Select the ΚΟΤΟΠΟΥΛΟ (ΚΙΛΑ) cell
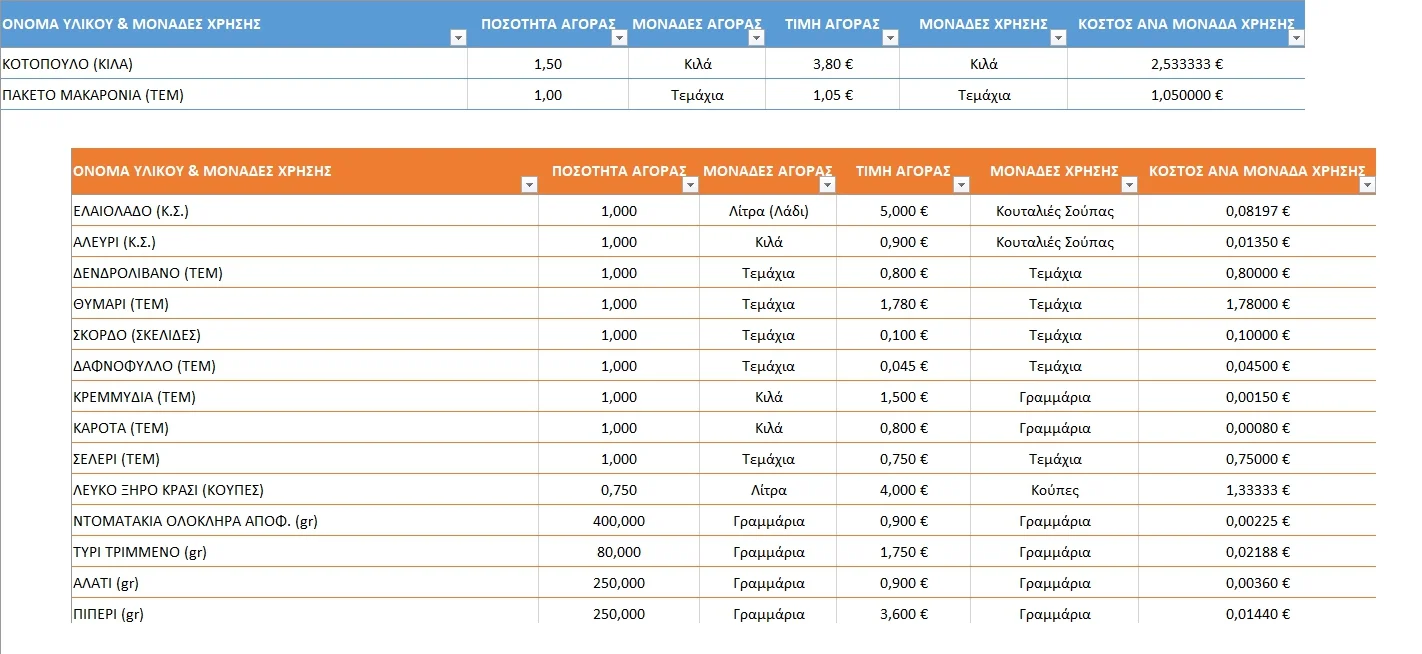Viewport: 1422px width, 654px height. tap(234, 64)
